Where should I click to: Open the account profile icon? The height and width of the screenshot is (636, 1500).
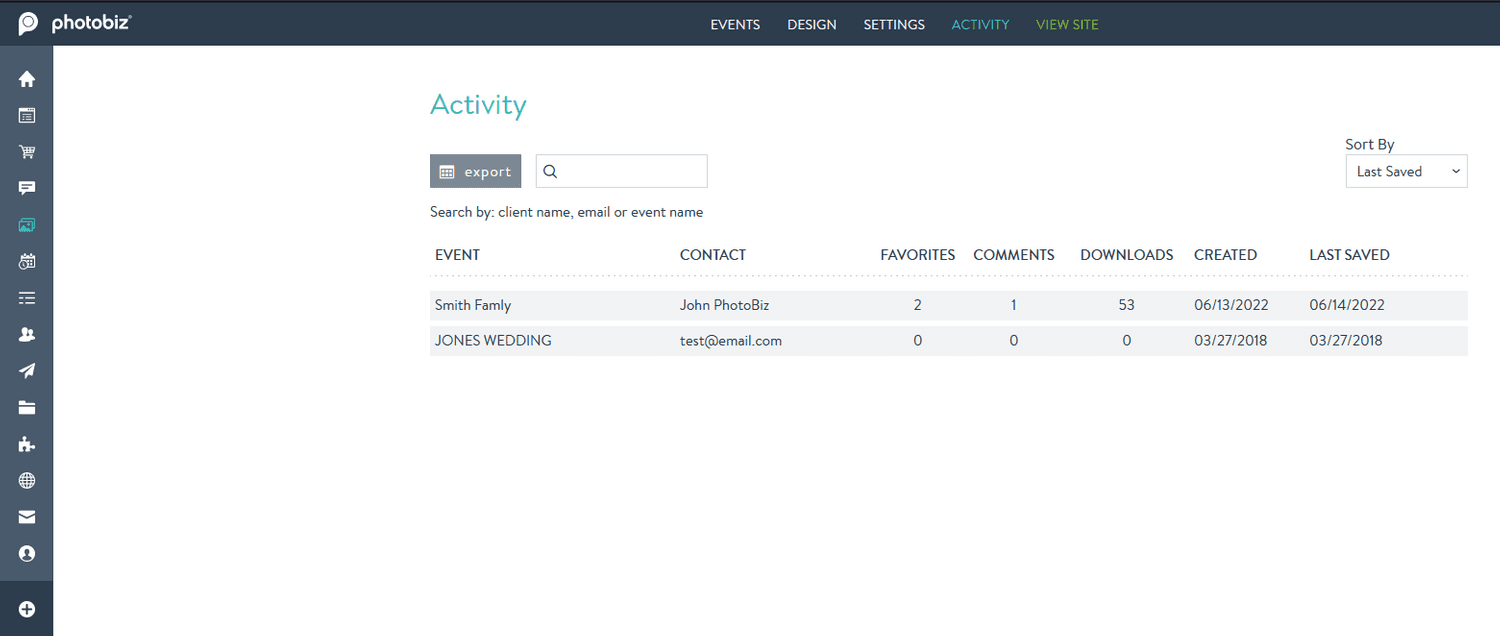pos(26,553)
